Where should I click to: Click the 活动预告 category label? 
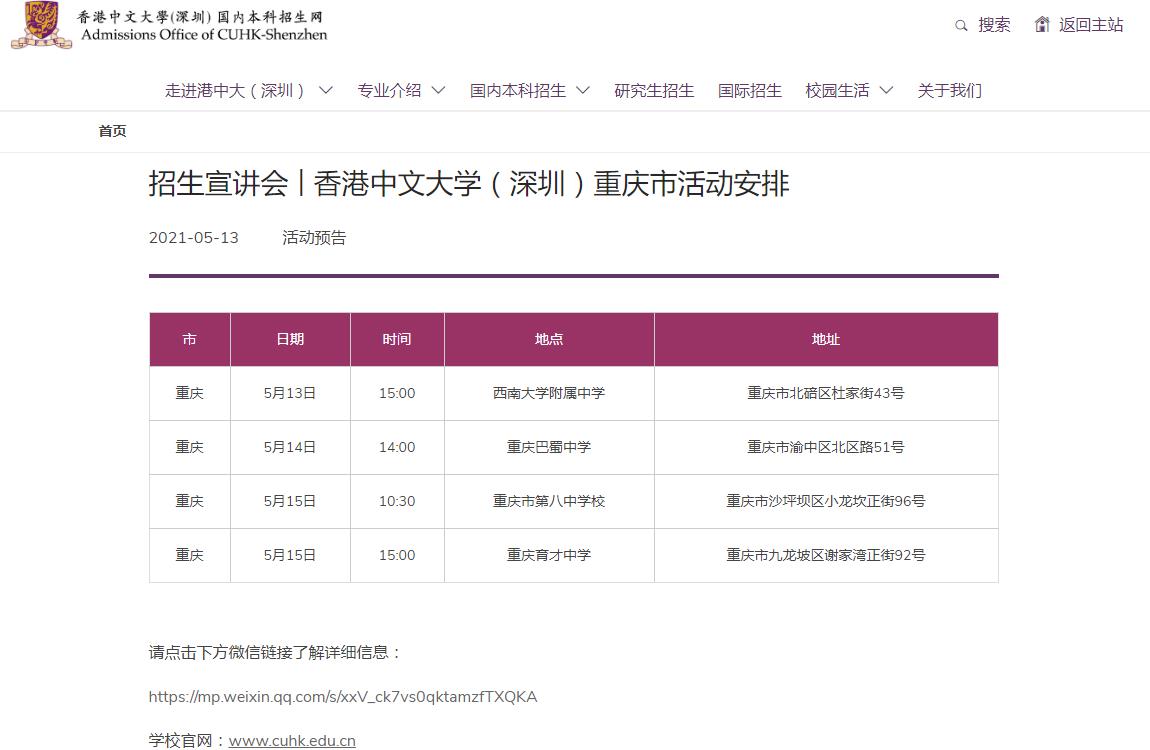314,238
